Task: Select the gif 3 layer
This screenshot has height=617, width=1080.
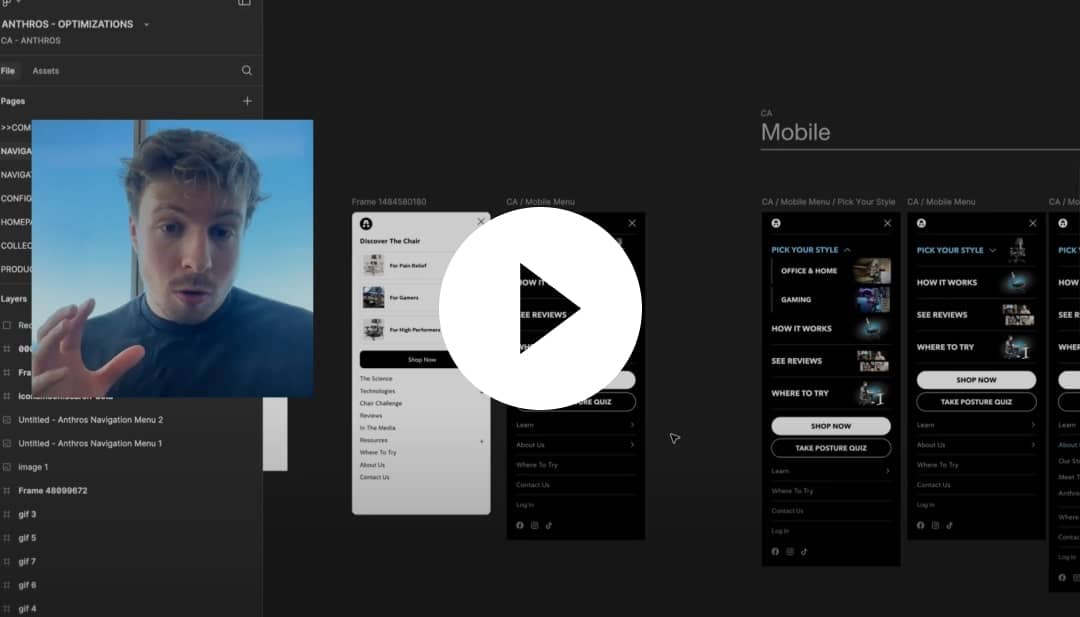Action: pos(27,514)
